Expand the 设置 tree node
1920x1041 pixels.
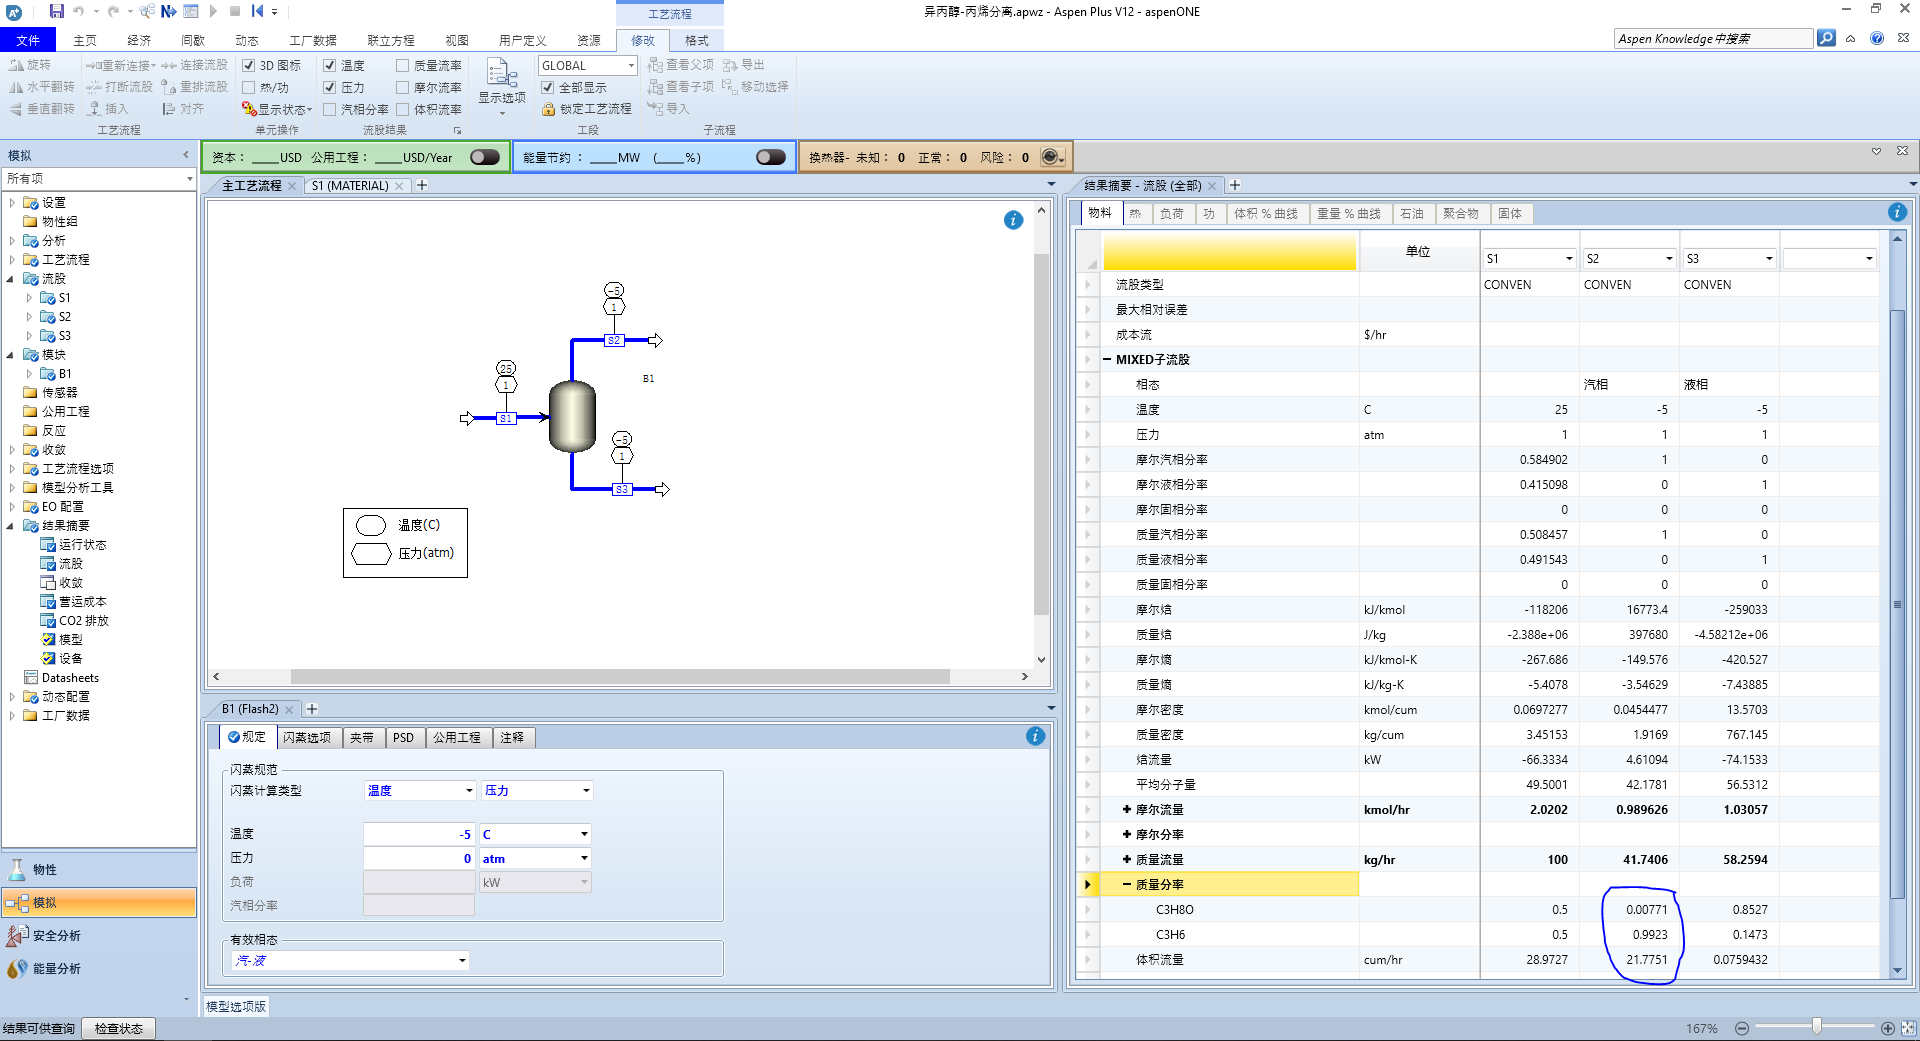12,202
